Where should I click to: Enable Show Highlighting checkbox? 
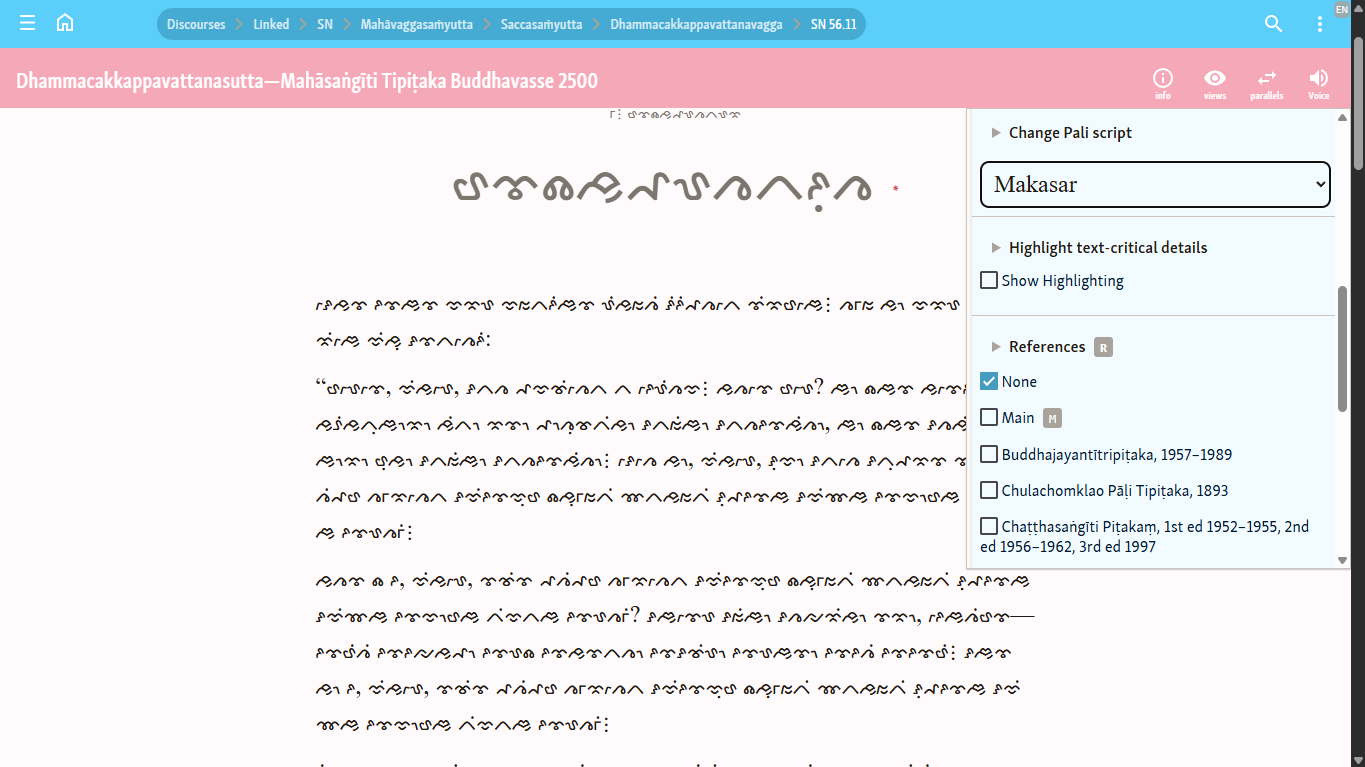point(989,281)
